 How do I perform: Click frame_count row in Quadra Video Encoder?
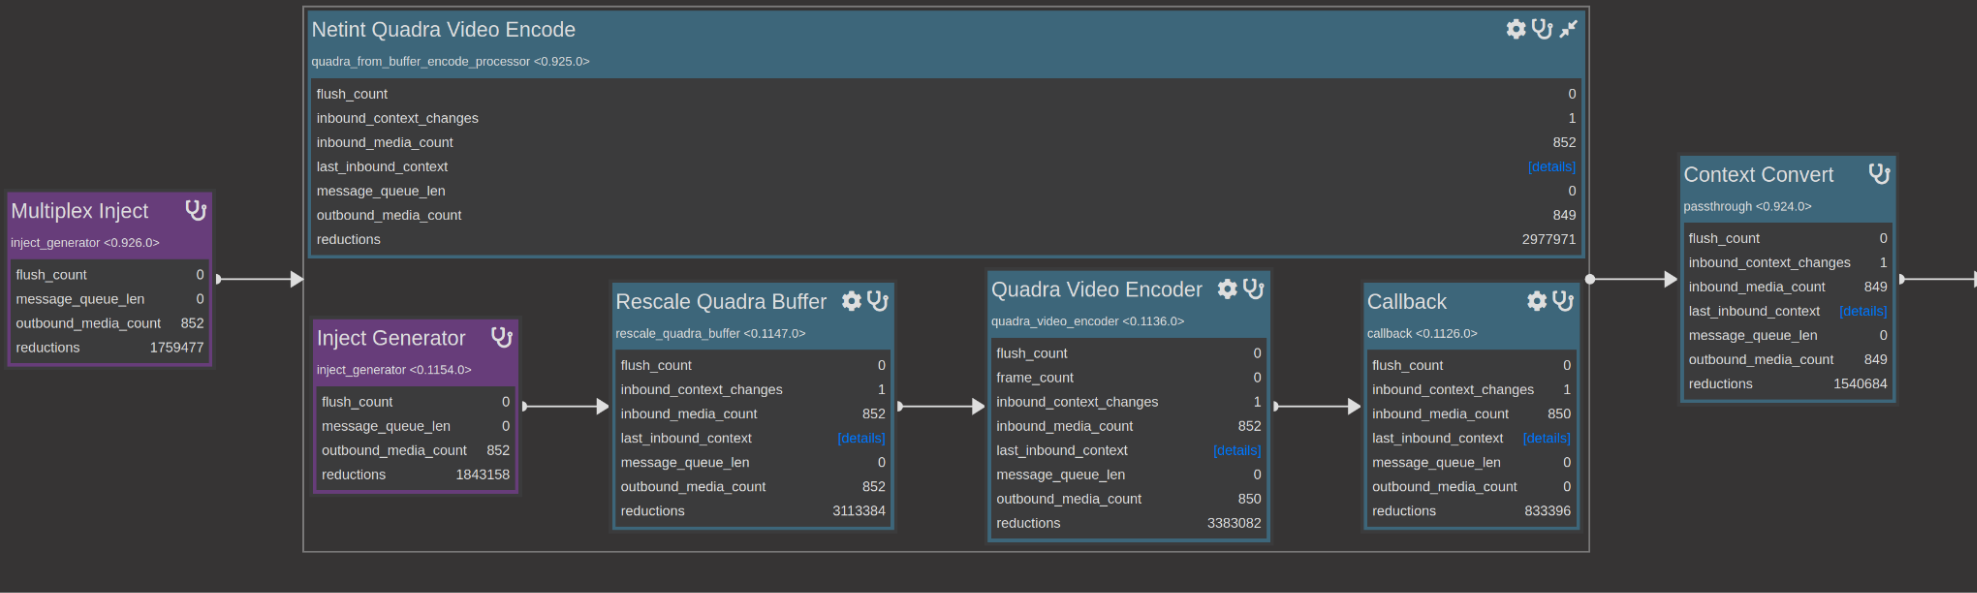1129,378
